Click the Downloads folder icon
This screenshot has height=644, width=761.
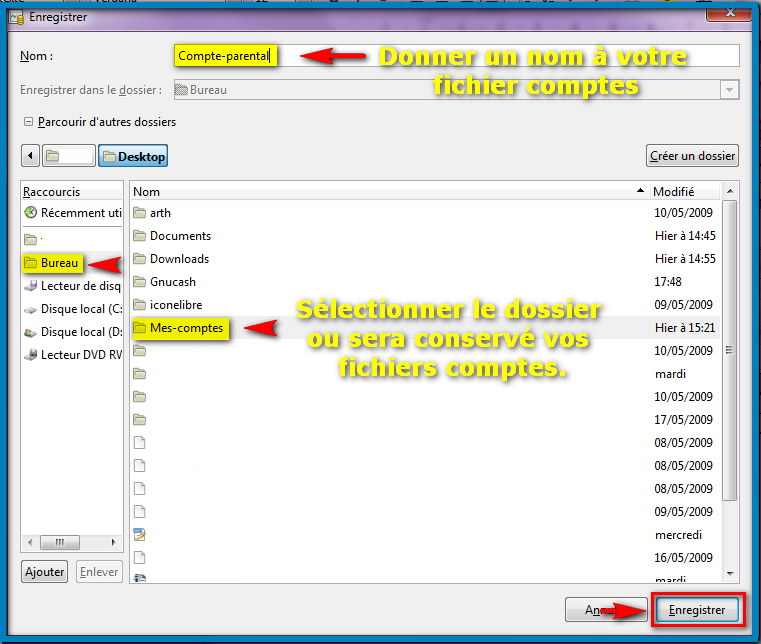coord(139,259)
